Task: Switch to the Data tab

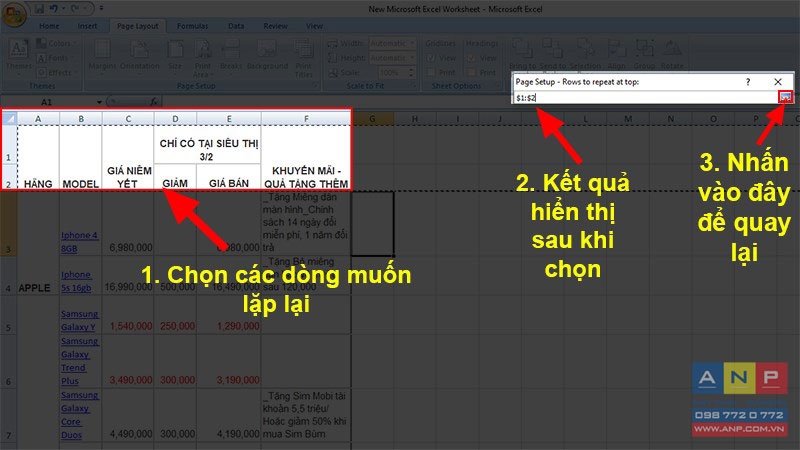Action: click(x=236, y=26)
